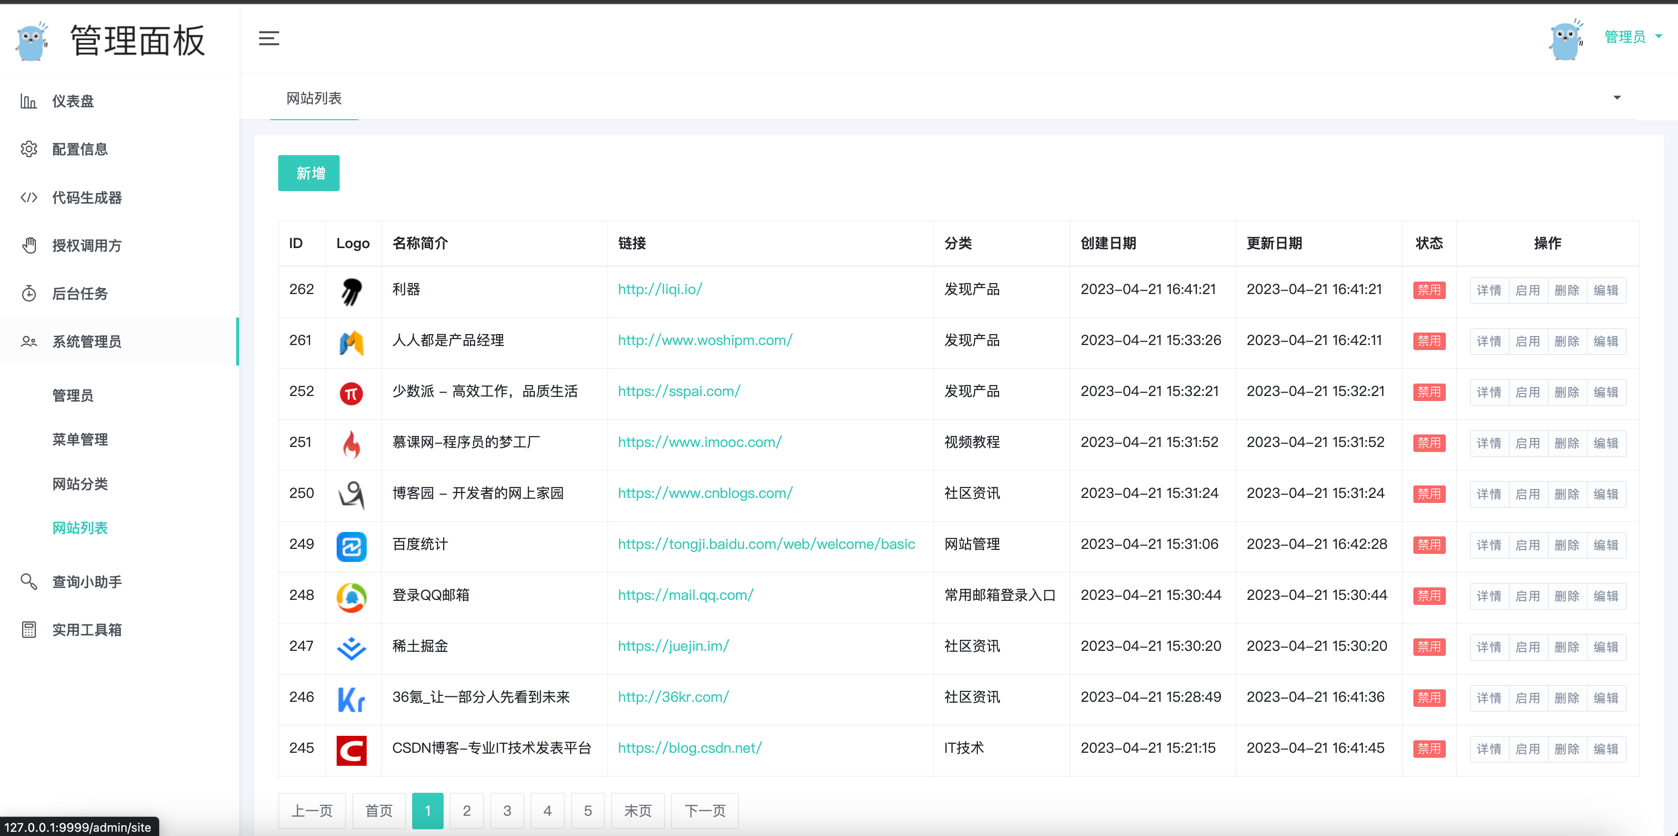Click the CSDN red logo thumbnail

click(x=351, y=749)
